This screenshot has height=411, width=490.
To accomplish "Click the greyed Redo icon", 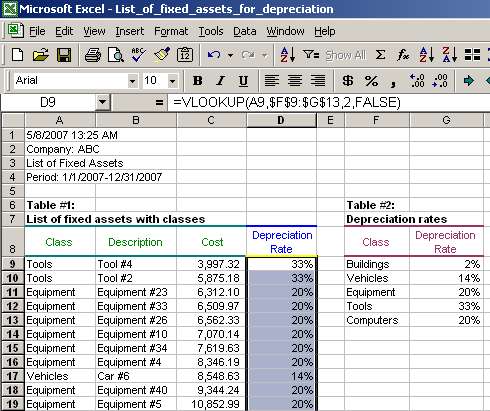I will point(248,55).
